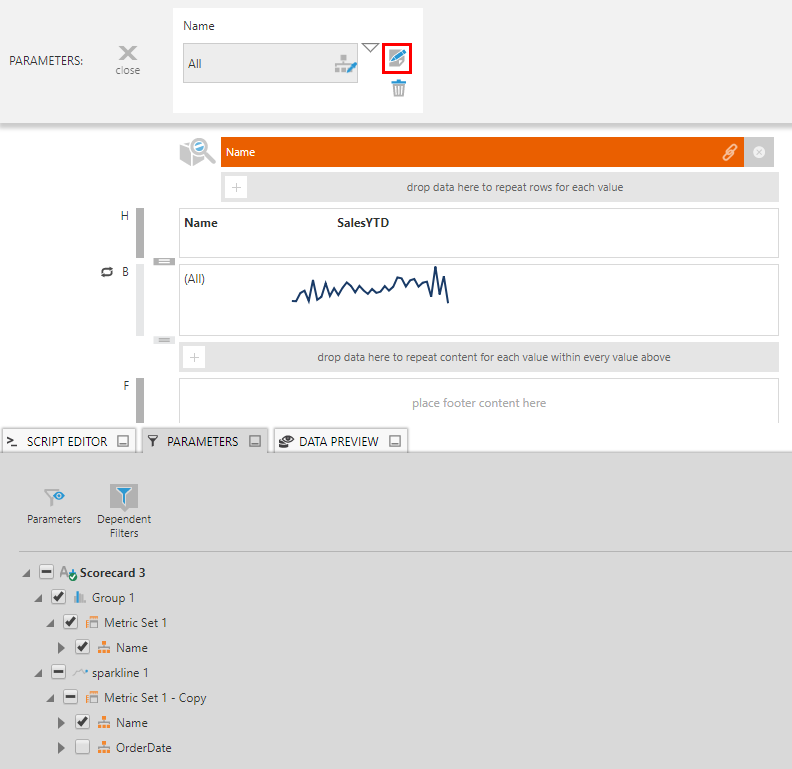Screen dimensions: 792x769
Task: Close the parameters bar
Action: (127, 60)
